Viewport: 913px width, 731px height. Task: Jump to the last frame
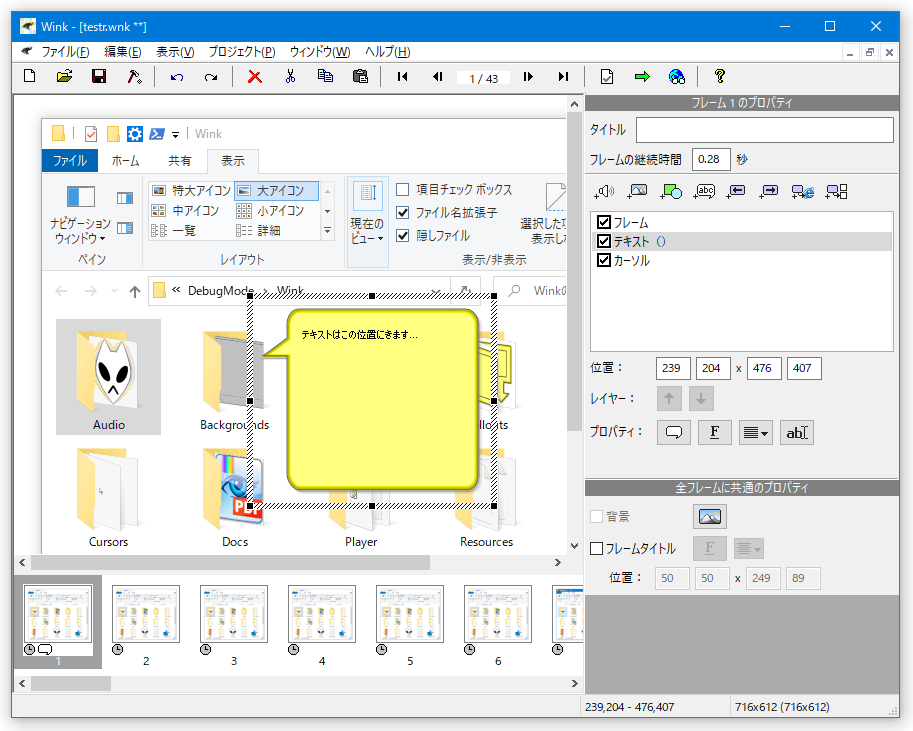(563, 76)
